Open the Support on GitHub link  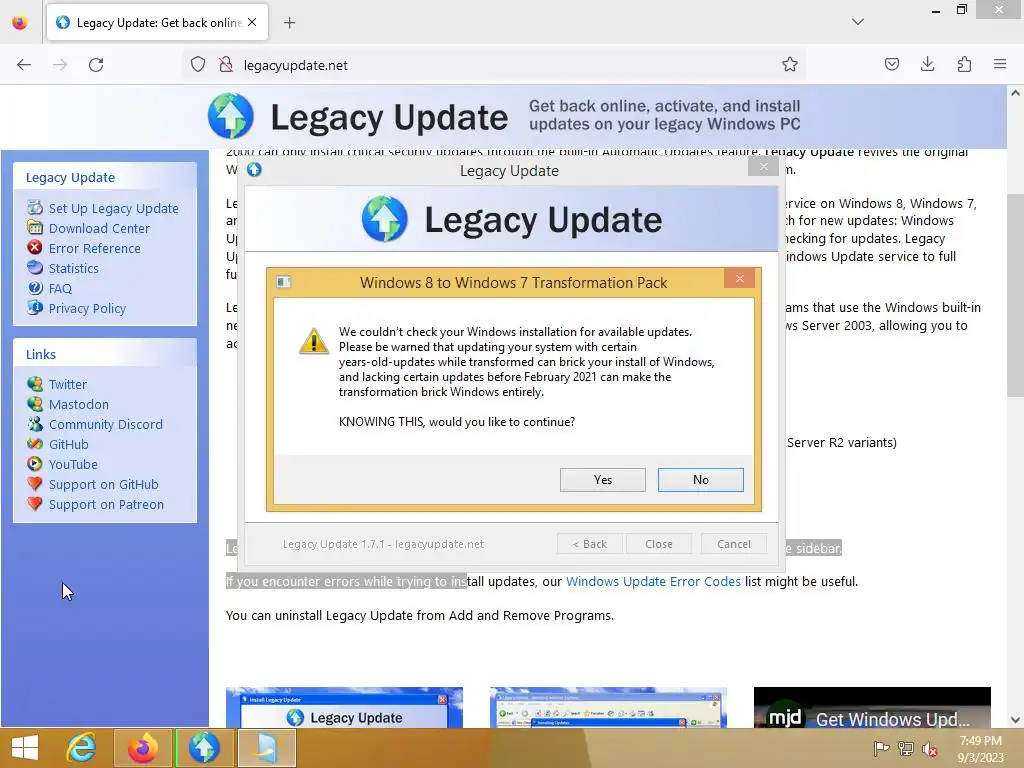pos(104,485)
